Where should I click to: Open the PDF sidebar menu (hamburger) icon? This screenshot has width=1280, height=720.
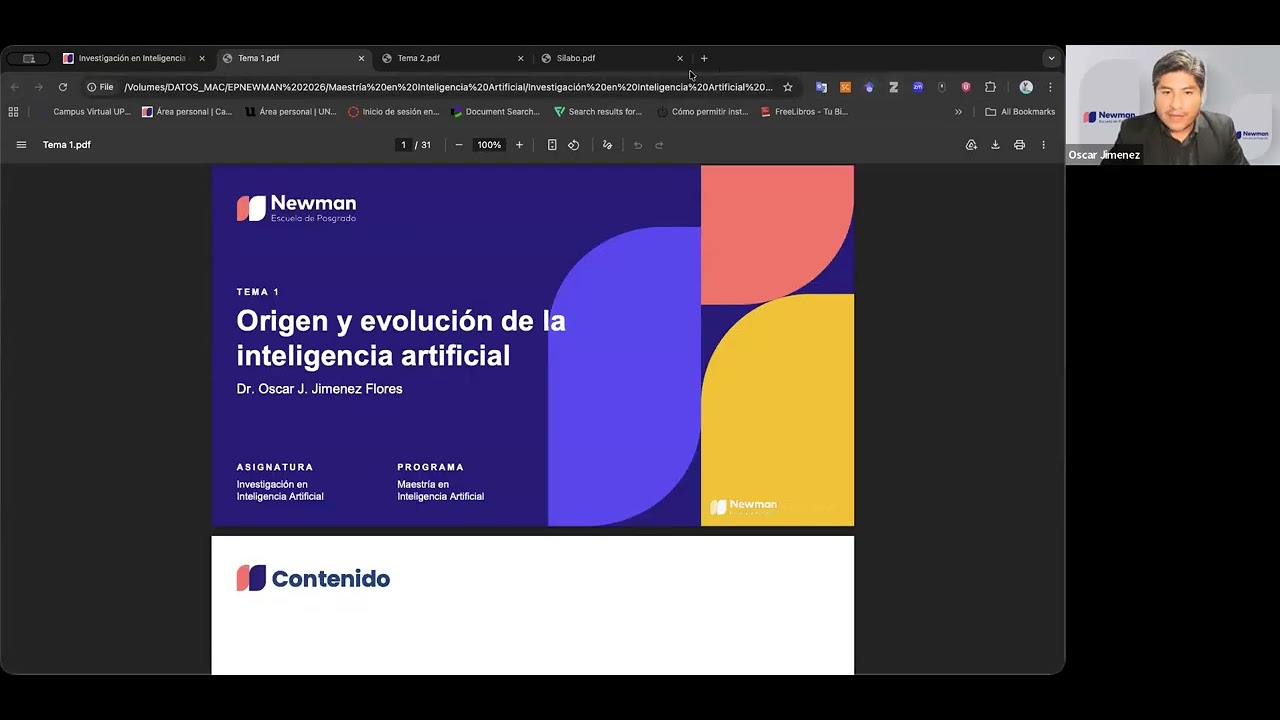21,145
